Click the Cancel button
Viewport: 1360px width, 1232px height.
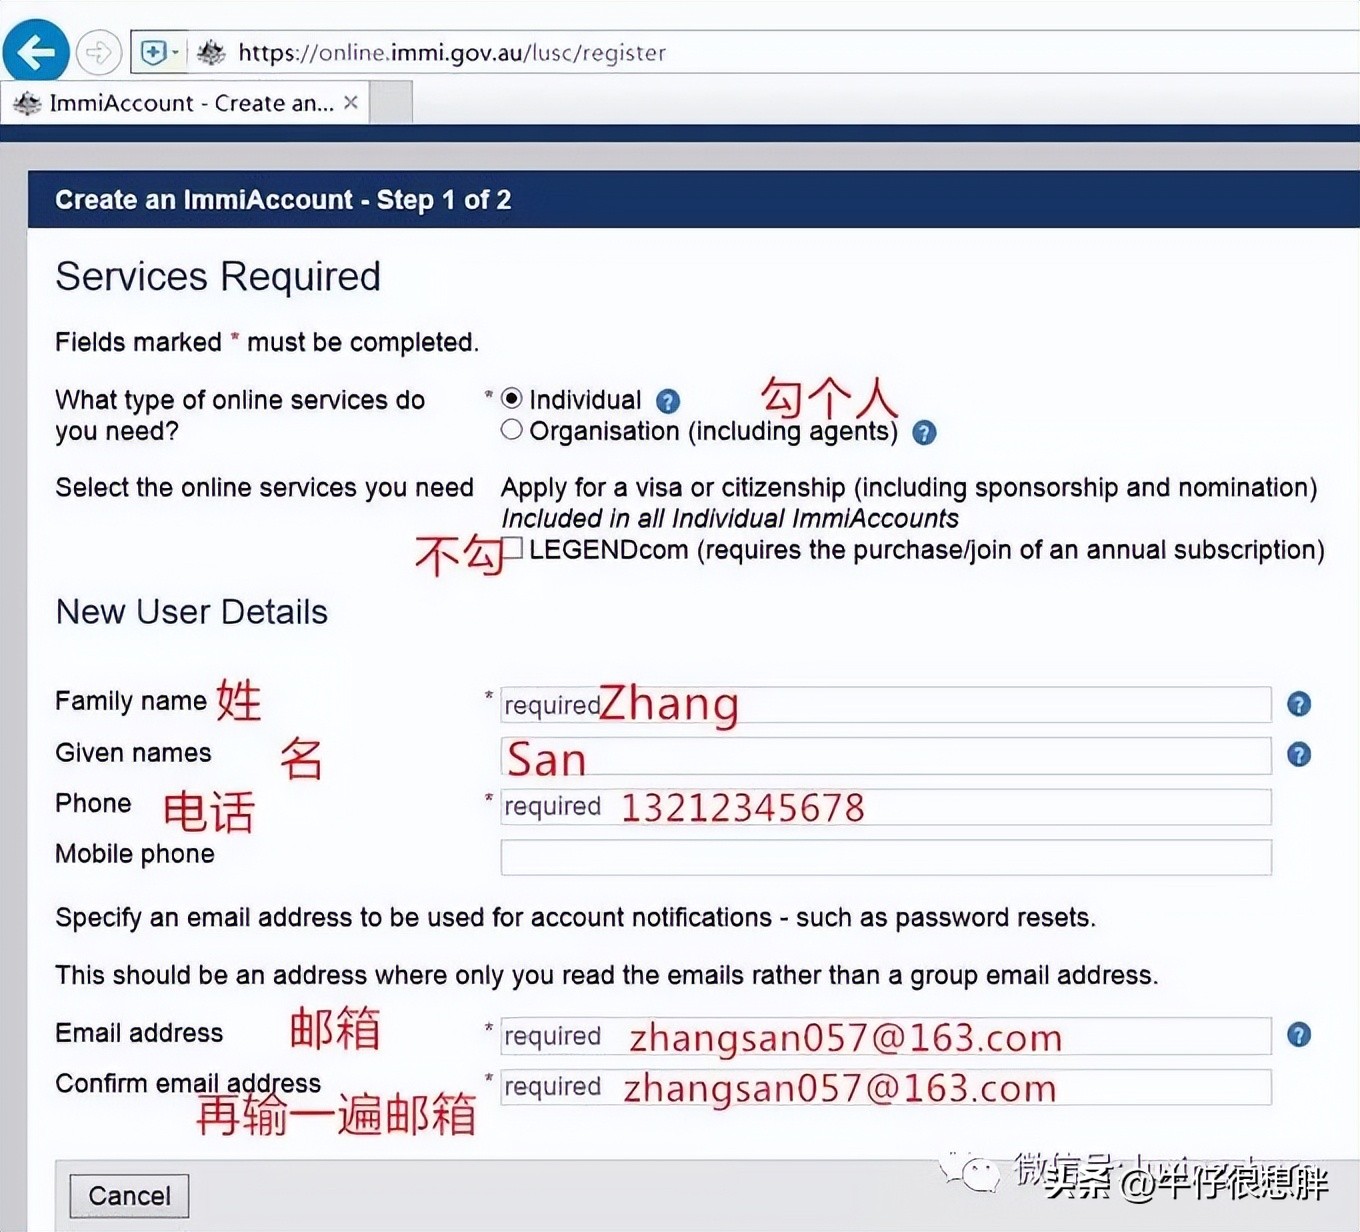129,1195
